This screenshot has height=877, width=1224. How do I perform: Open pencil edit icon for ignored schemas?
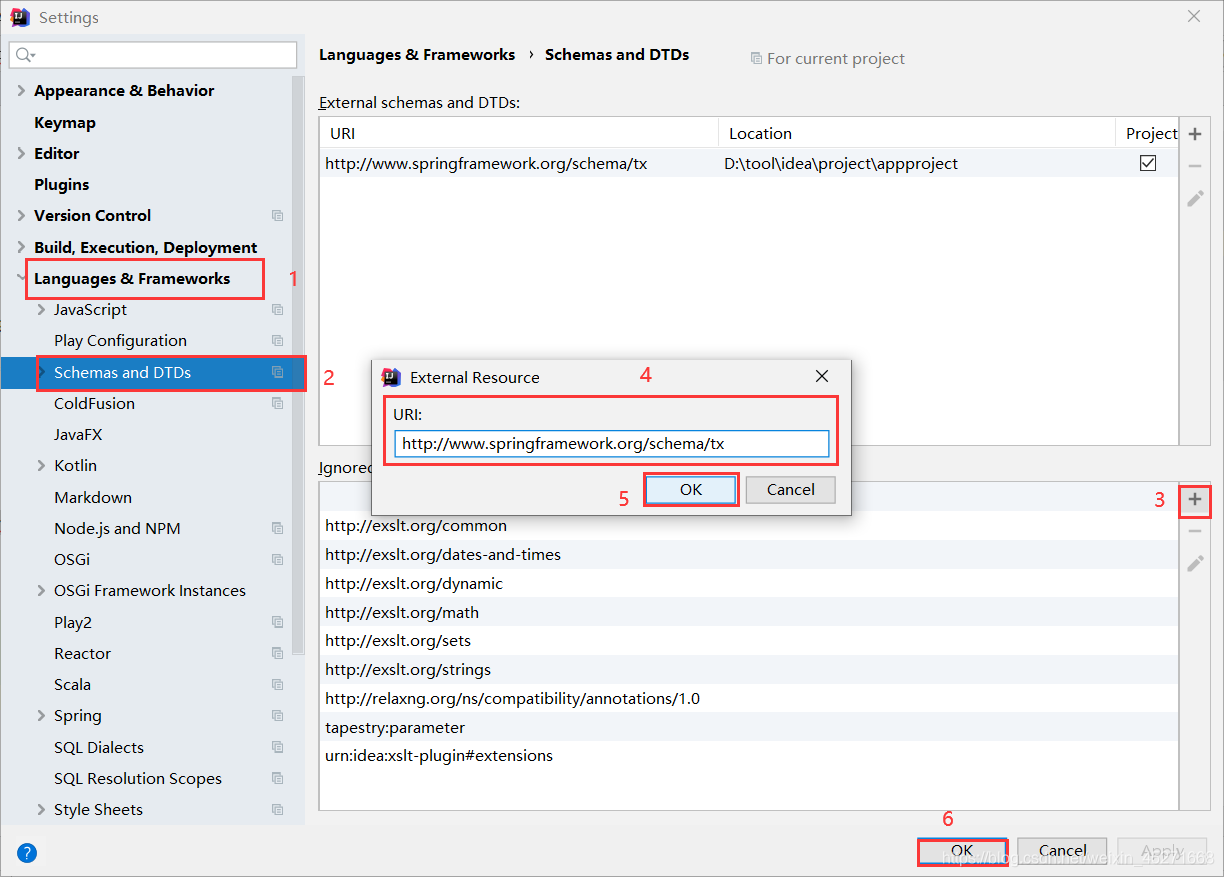point(1195,563)
